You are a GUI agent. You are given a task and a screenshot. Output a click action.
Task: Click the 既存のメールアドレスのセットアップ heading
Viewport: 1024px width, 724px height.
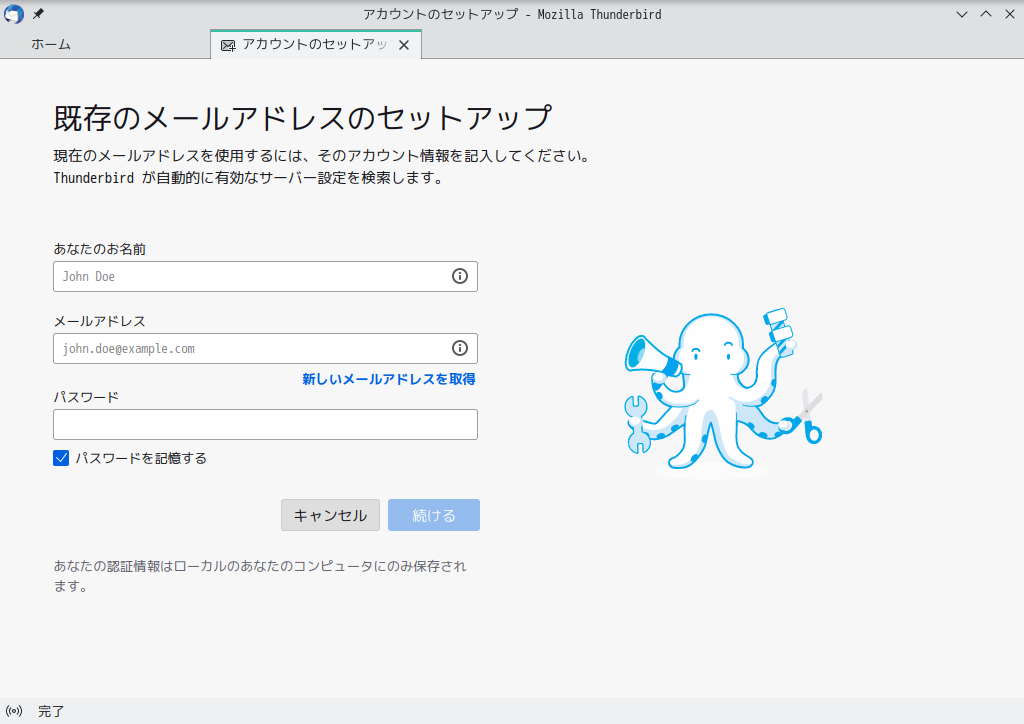point(302,118)
